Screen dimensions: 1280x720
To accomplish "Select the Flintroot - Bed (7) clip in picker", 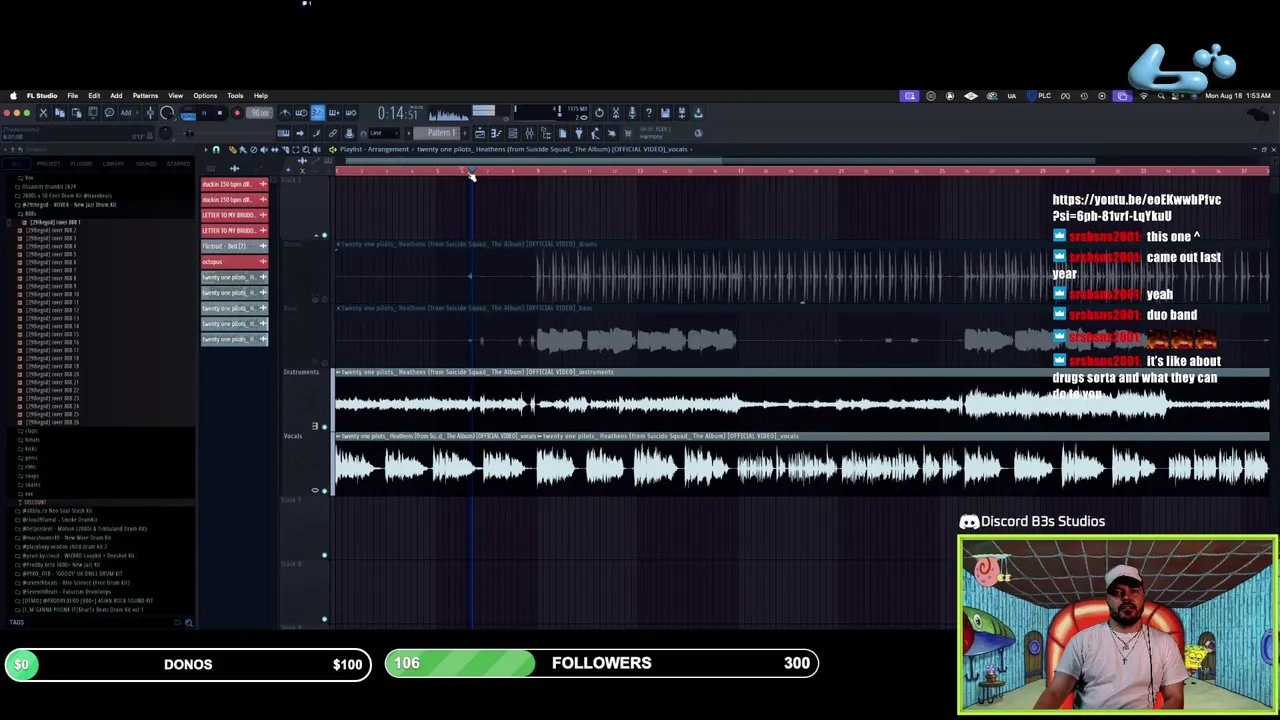I will [x=235, y=246].
